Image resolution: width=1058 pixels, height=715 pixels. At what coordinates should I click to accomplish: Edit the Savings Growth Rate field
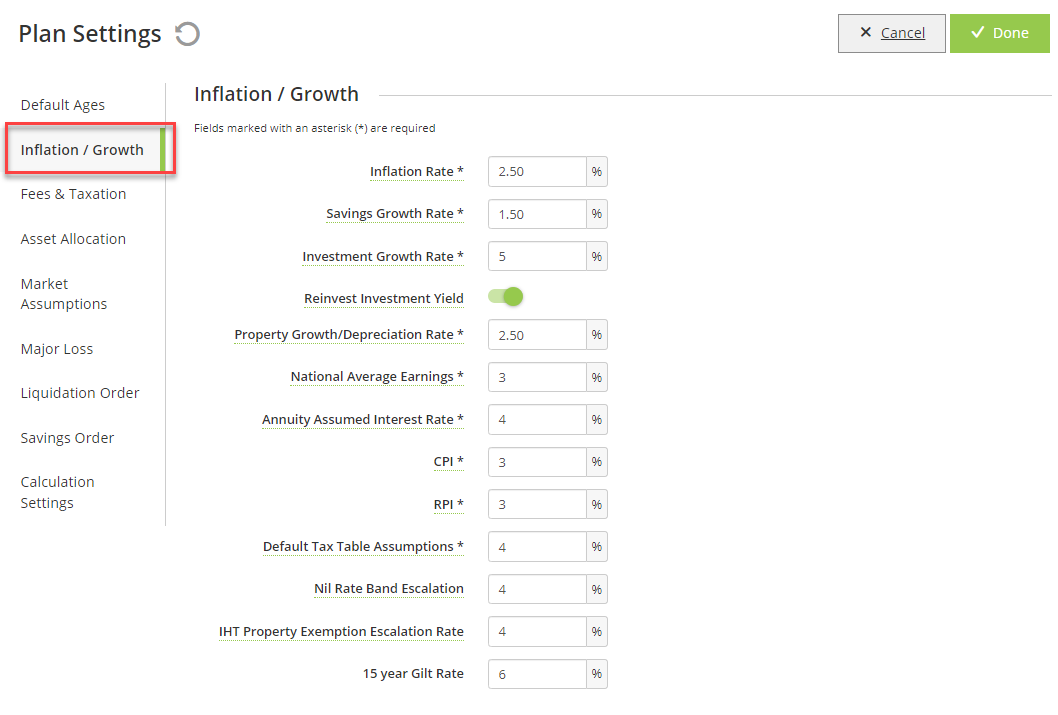click(537, 214)
